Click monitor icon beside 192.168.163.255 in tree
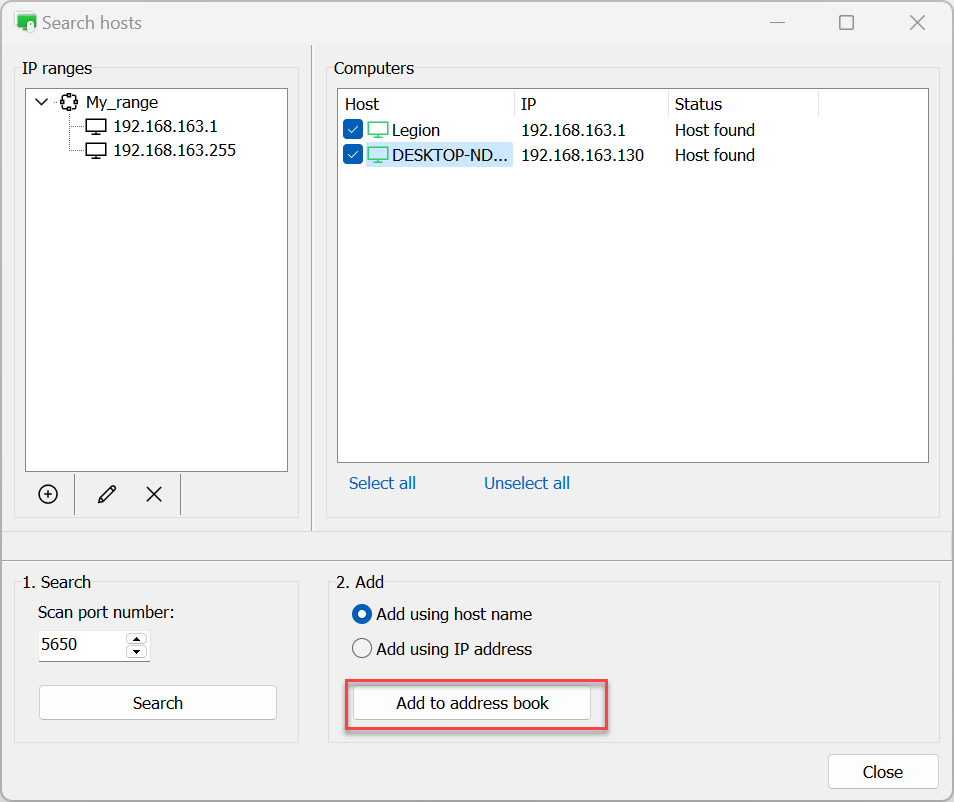Image resolution: width=954 pixels, height=802 pixels. pos(96,150)
